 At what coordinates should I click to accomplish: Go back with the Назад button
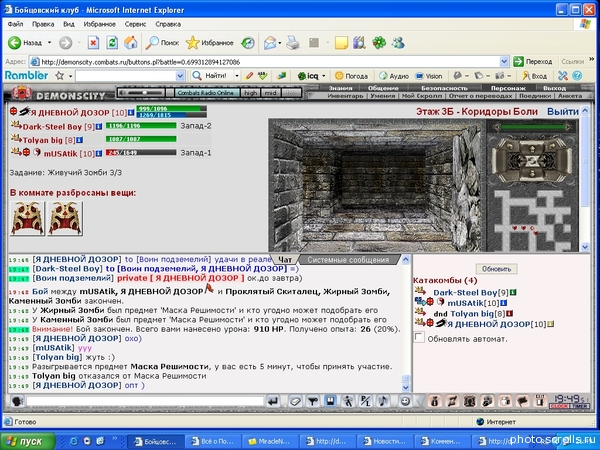point(25,43)
